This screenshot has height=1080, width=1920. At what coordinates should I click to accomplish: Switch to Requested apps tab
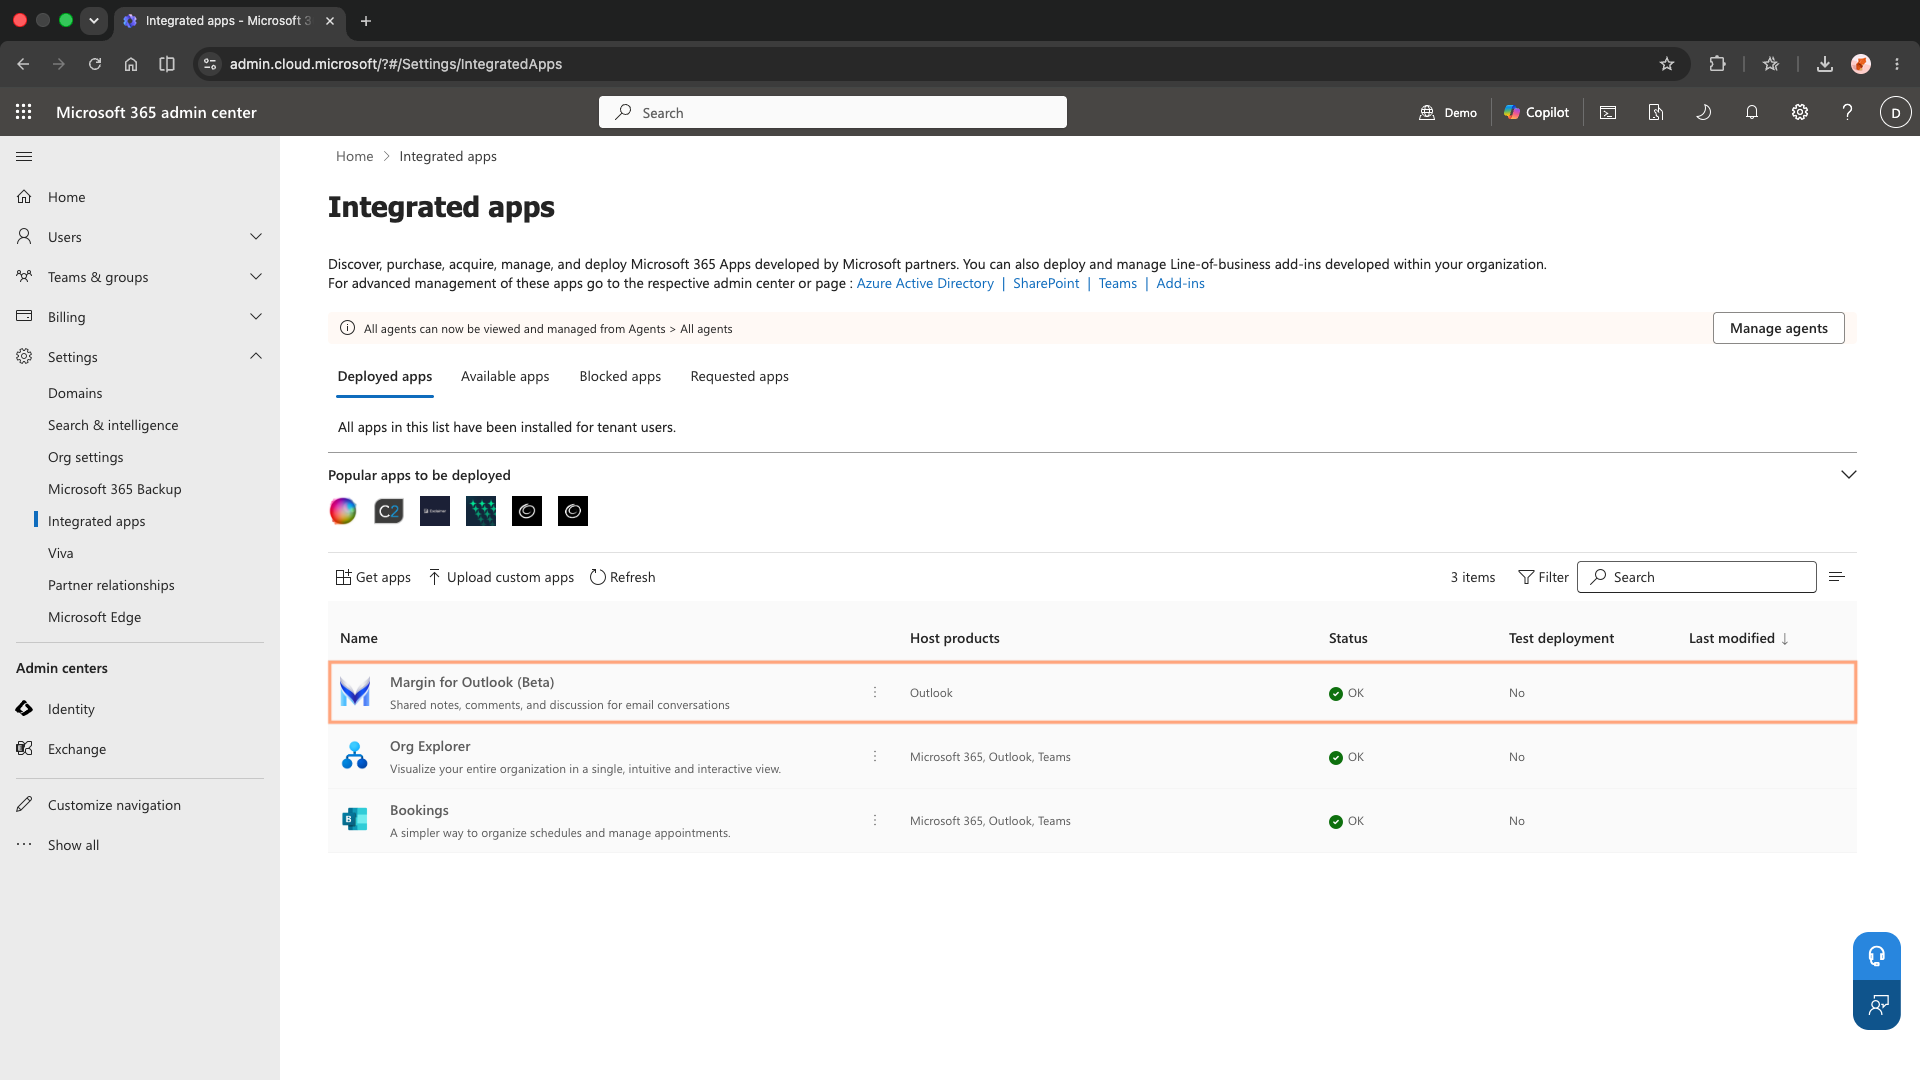click(740, 377)
